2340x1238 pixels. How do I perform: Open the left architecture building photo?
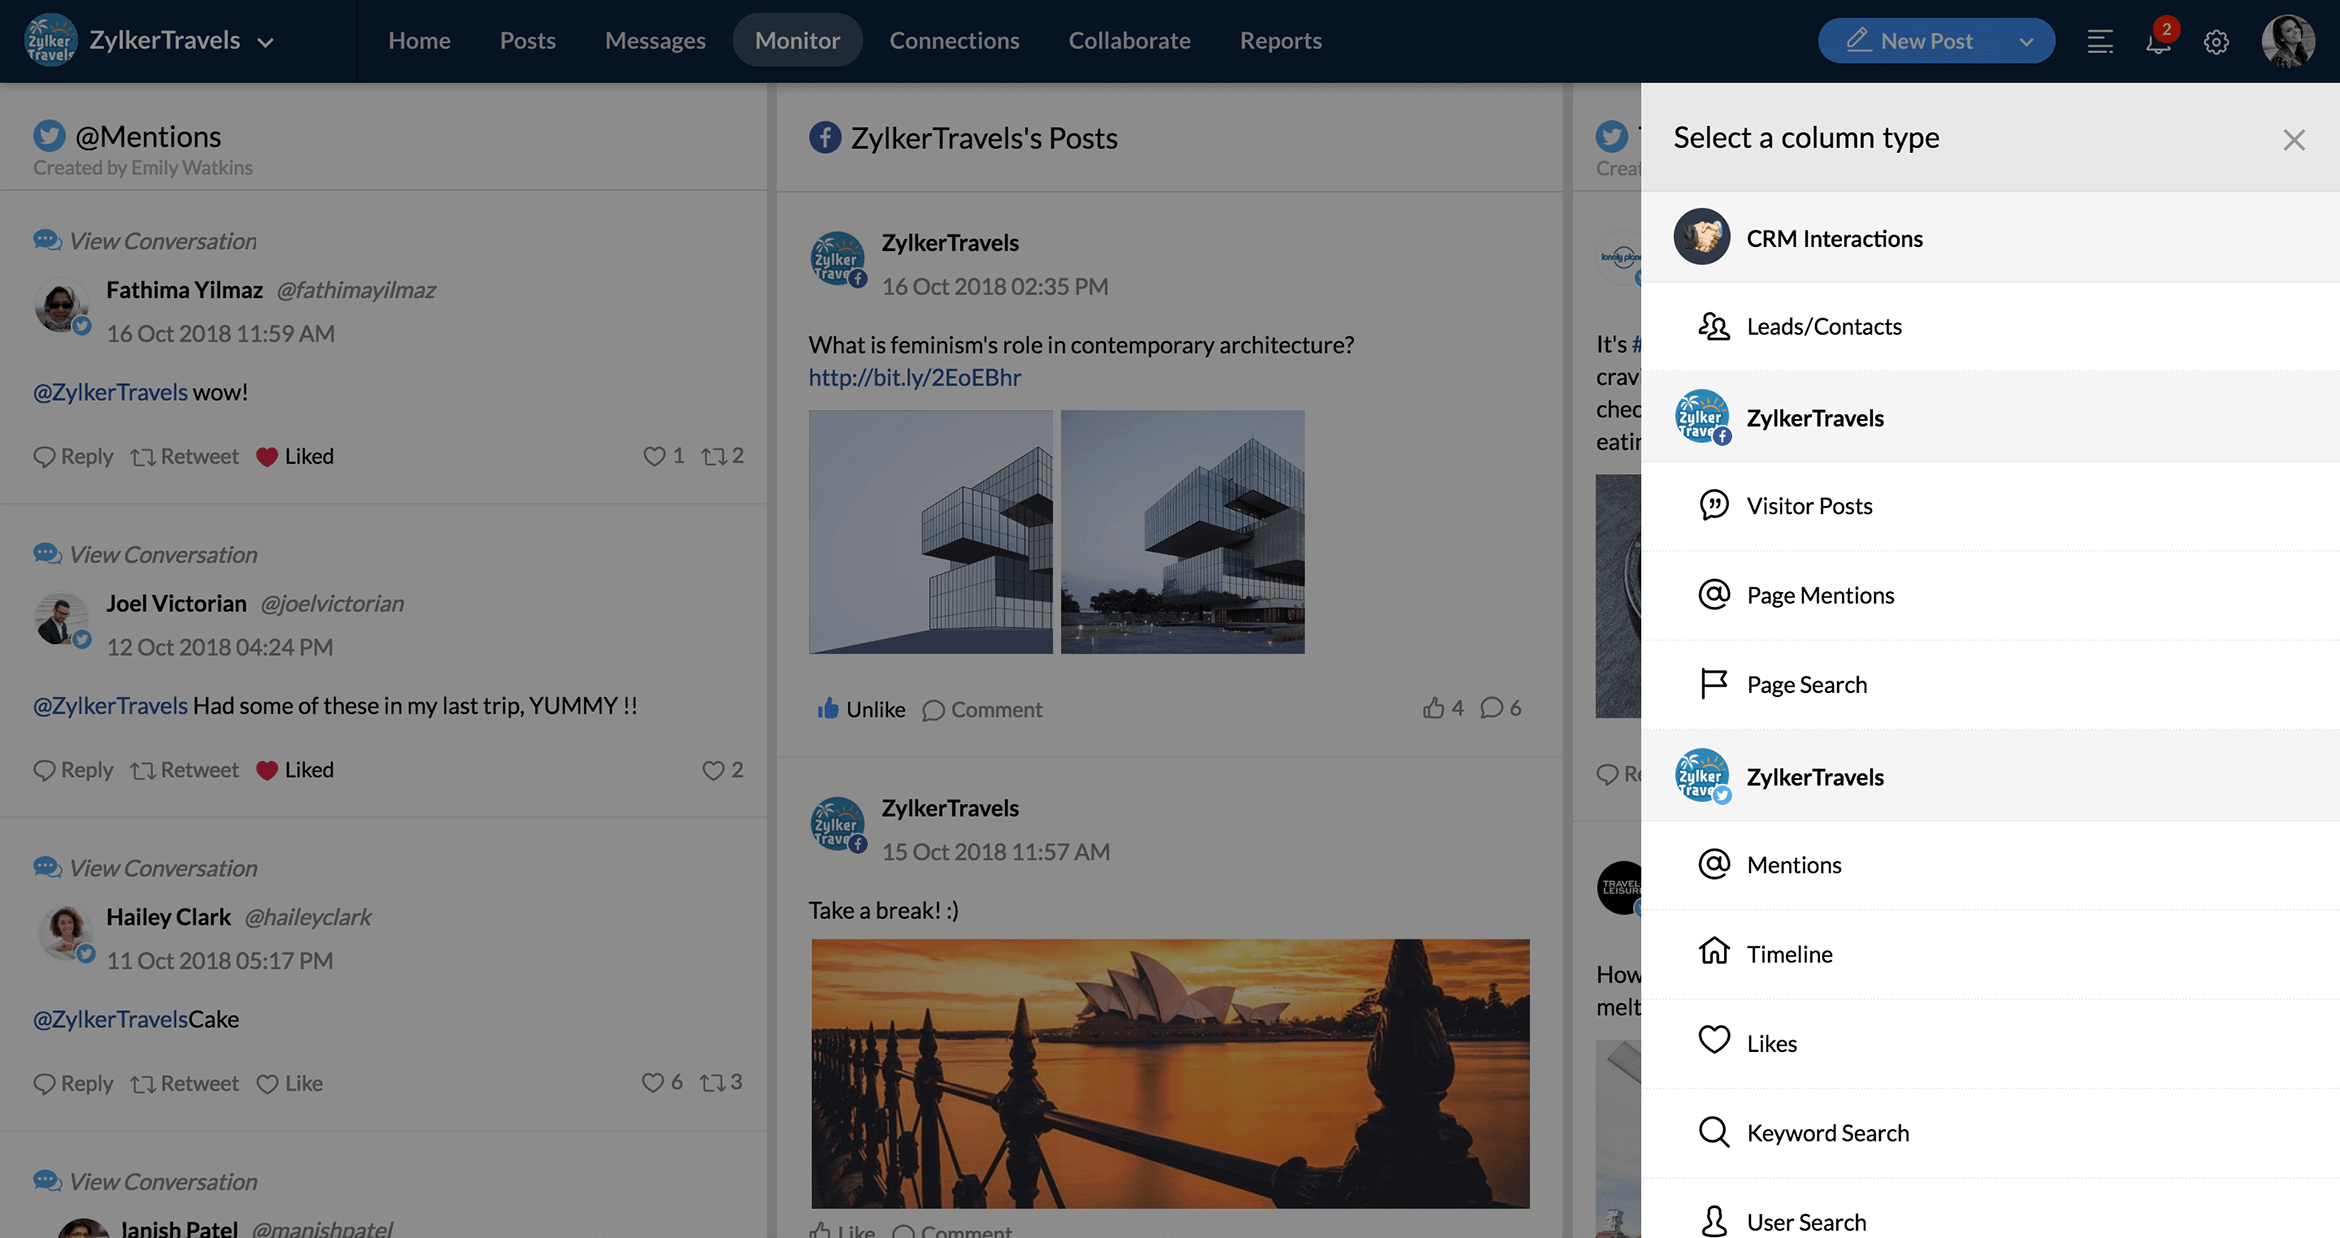click(x=931, y=532)
